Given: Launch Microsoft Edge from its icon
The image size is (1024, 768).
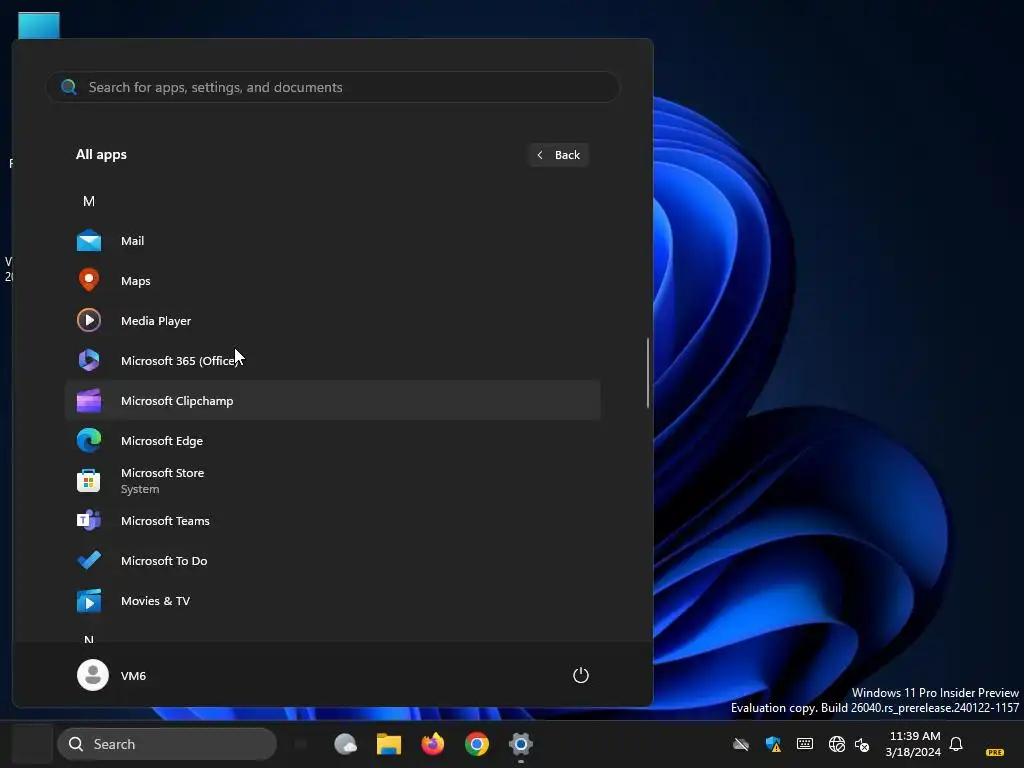Looking at the screenshot, I should (89, 441).
